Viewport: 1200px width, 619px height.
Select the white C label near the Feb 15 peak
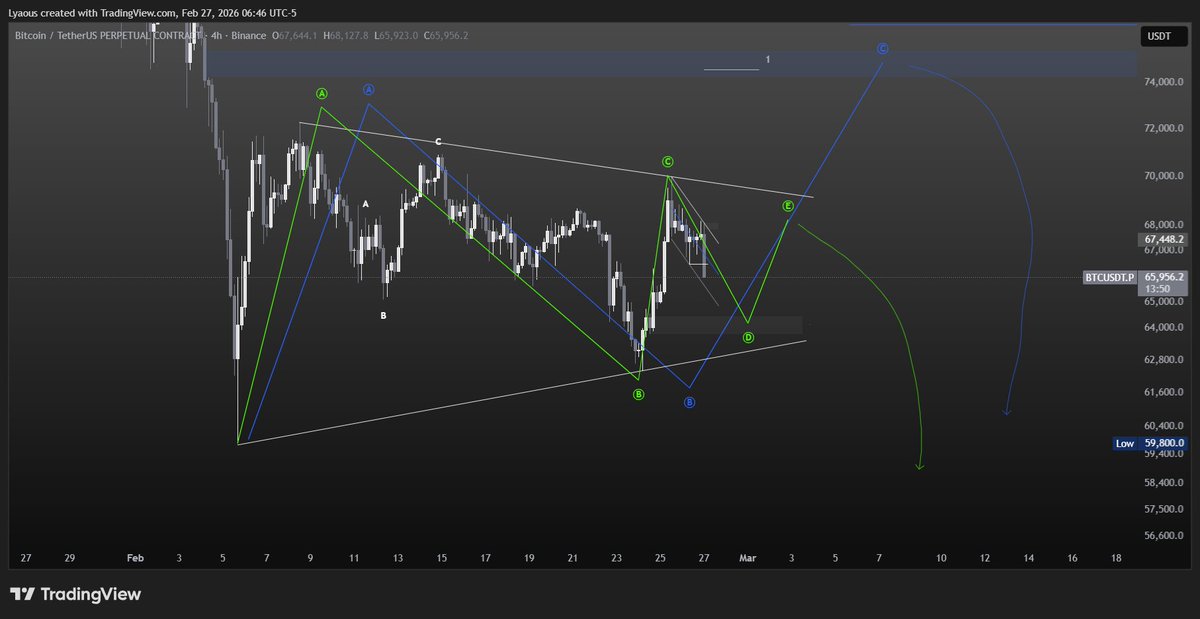click(x=439, y=142)
